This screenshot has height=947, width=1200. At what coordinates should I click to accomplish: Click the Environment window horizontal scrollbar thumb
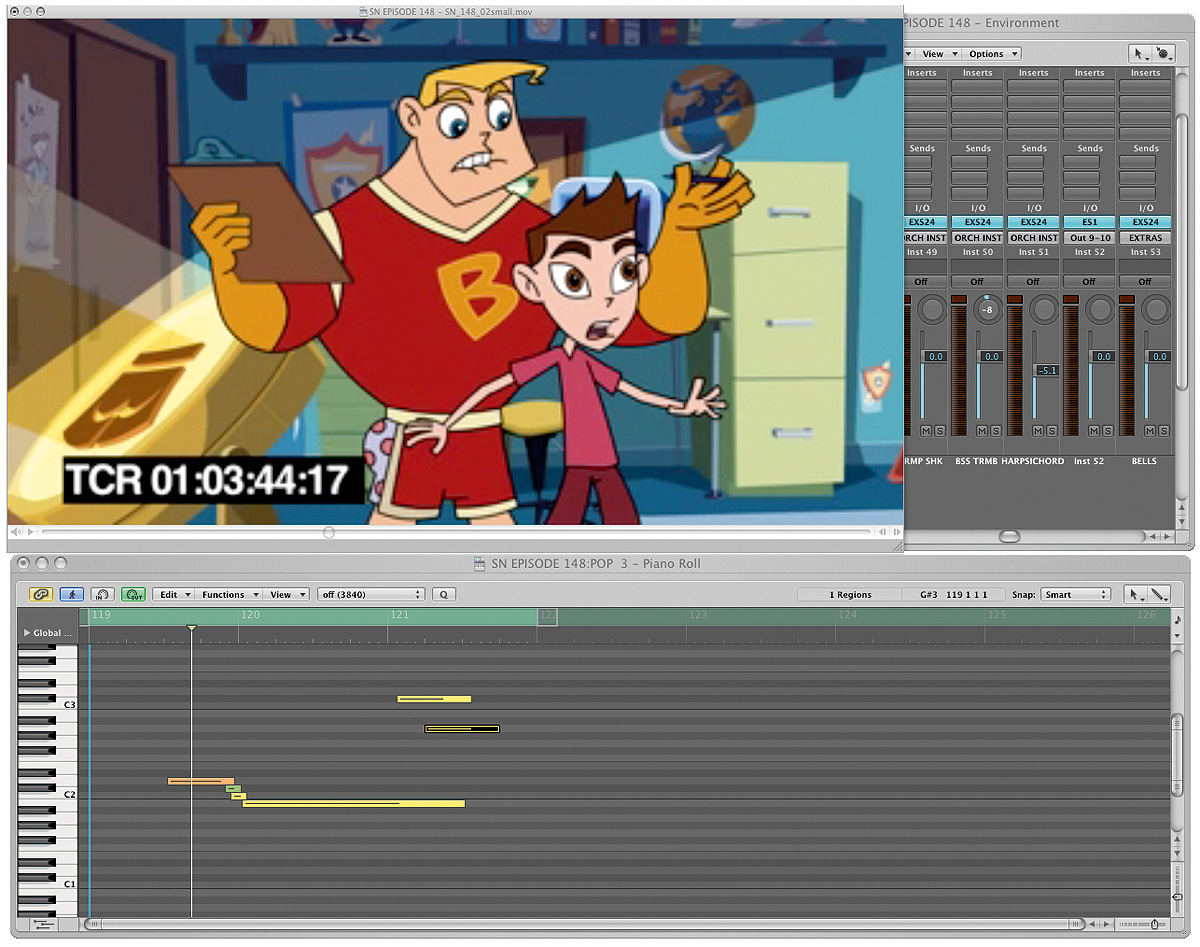point(1009,537)
